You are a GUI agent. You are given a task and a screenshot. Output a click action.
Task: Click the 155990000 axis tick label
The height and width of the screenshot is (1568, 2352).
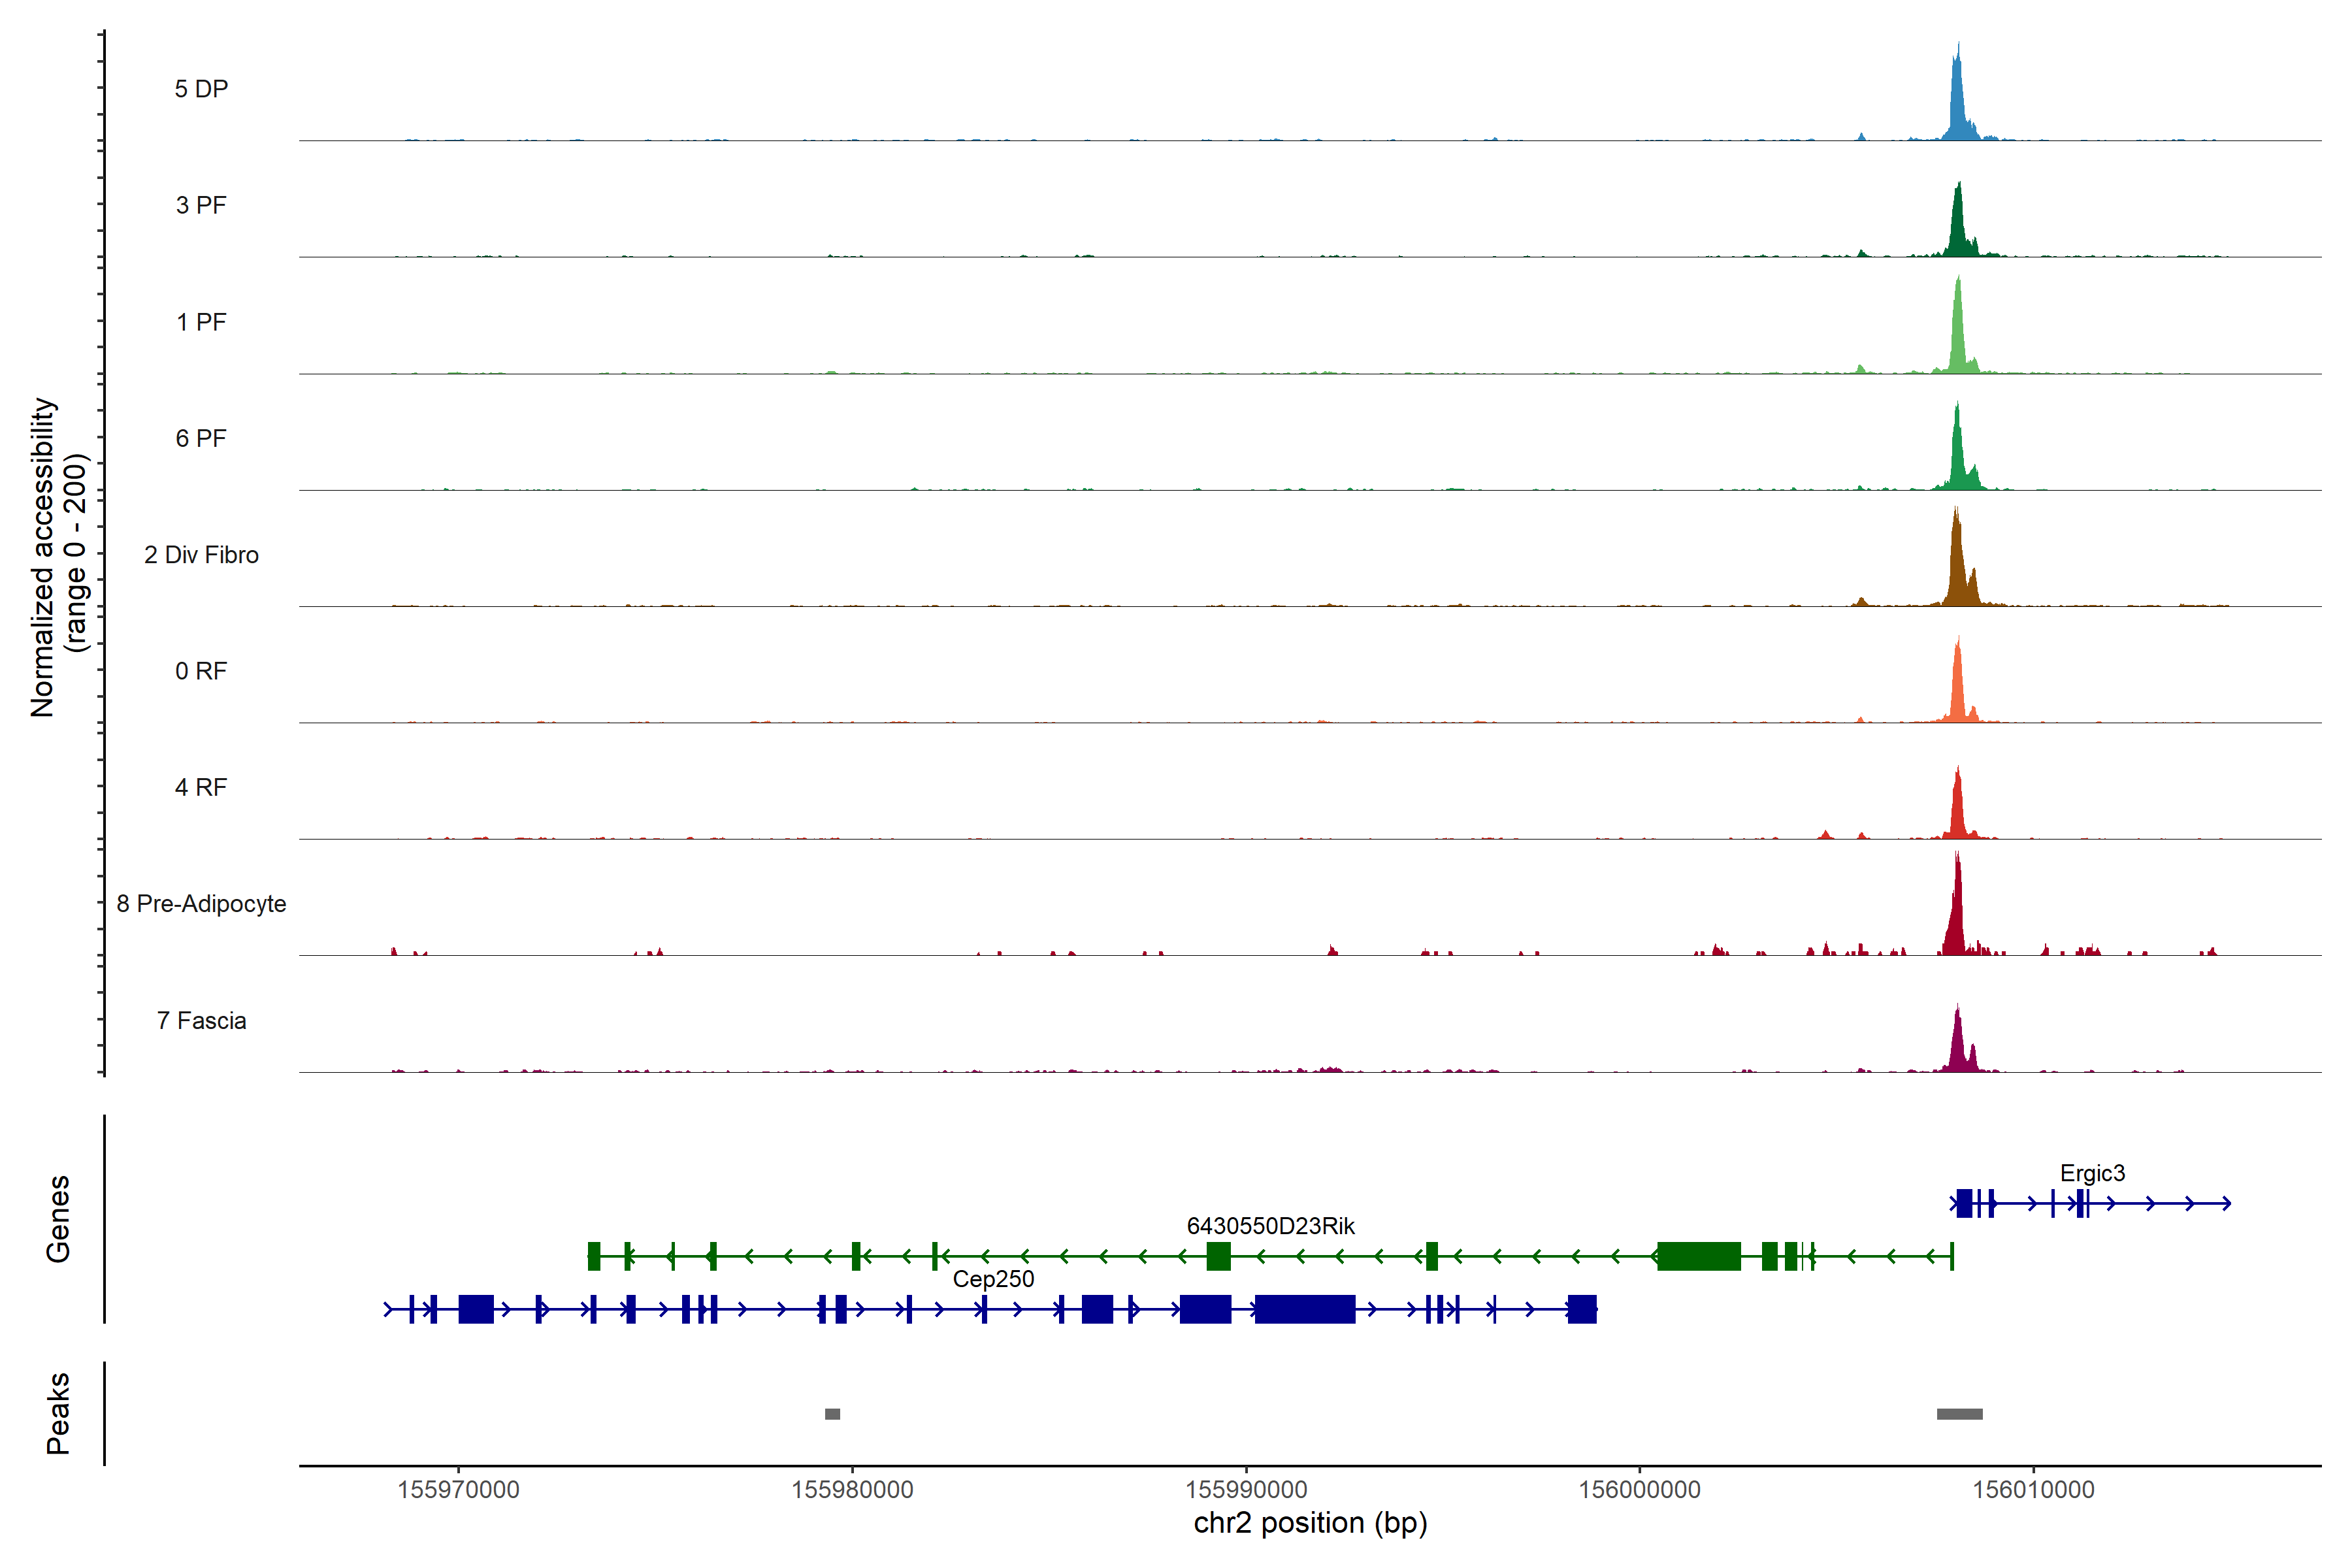pyautogui.click(x=1246, y=1490)
